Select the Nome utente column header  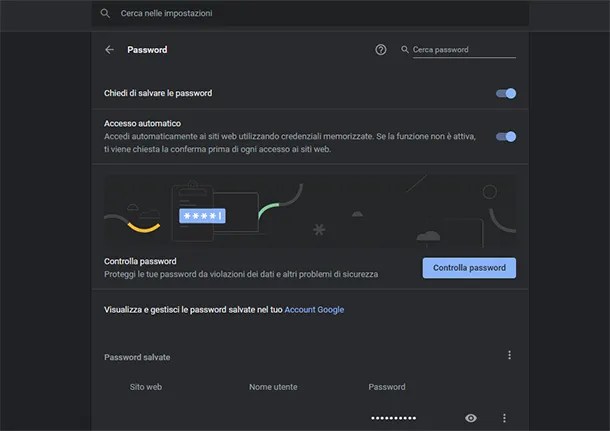click(x=273, y=387)
